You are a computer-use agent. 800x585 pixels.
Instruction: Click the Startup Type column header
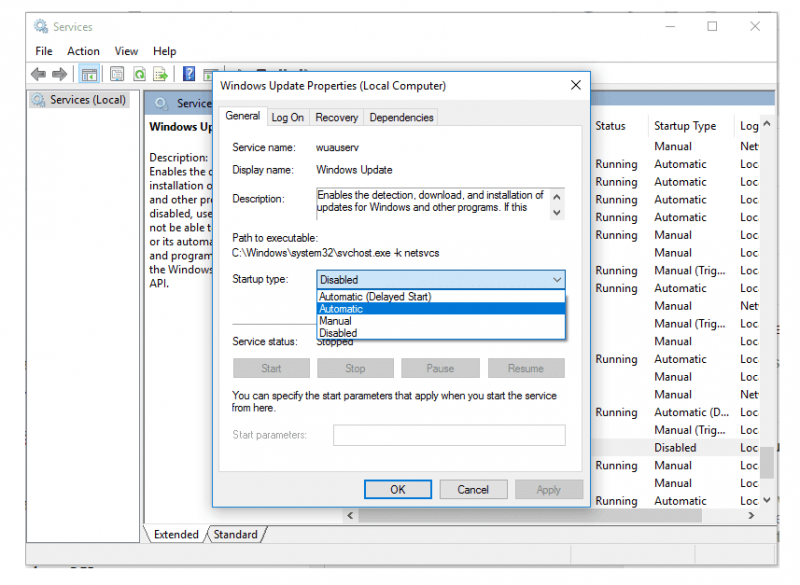pyautogui.click(x=685, y=126)
